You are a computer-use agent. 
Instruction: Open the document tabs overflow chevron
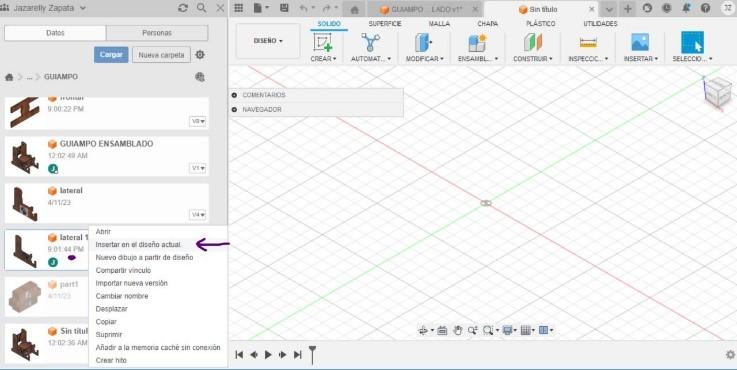609,9
